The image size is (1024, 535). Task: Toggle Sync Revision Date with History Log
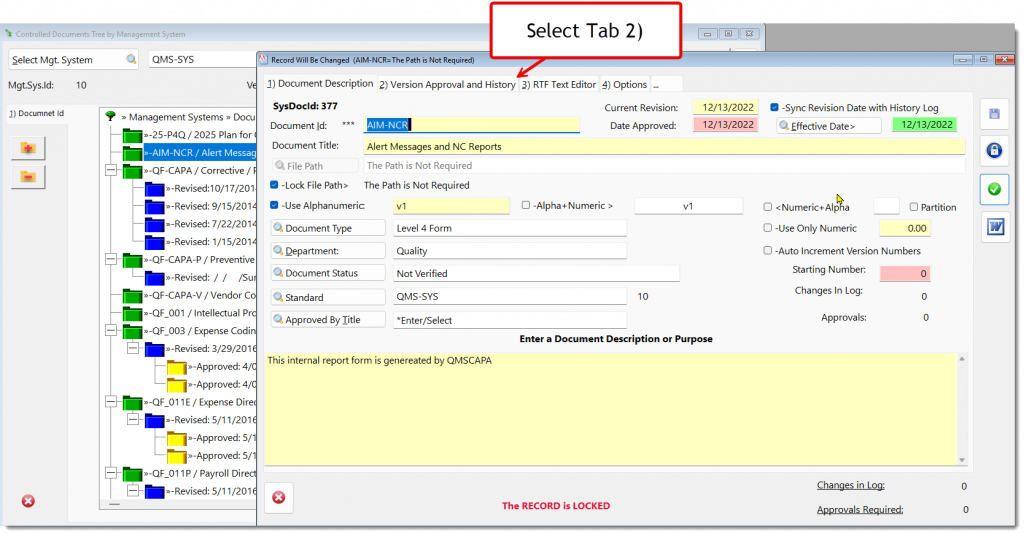[x=774, y=107]
